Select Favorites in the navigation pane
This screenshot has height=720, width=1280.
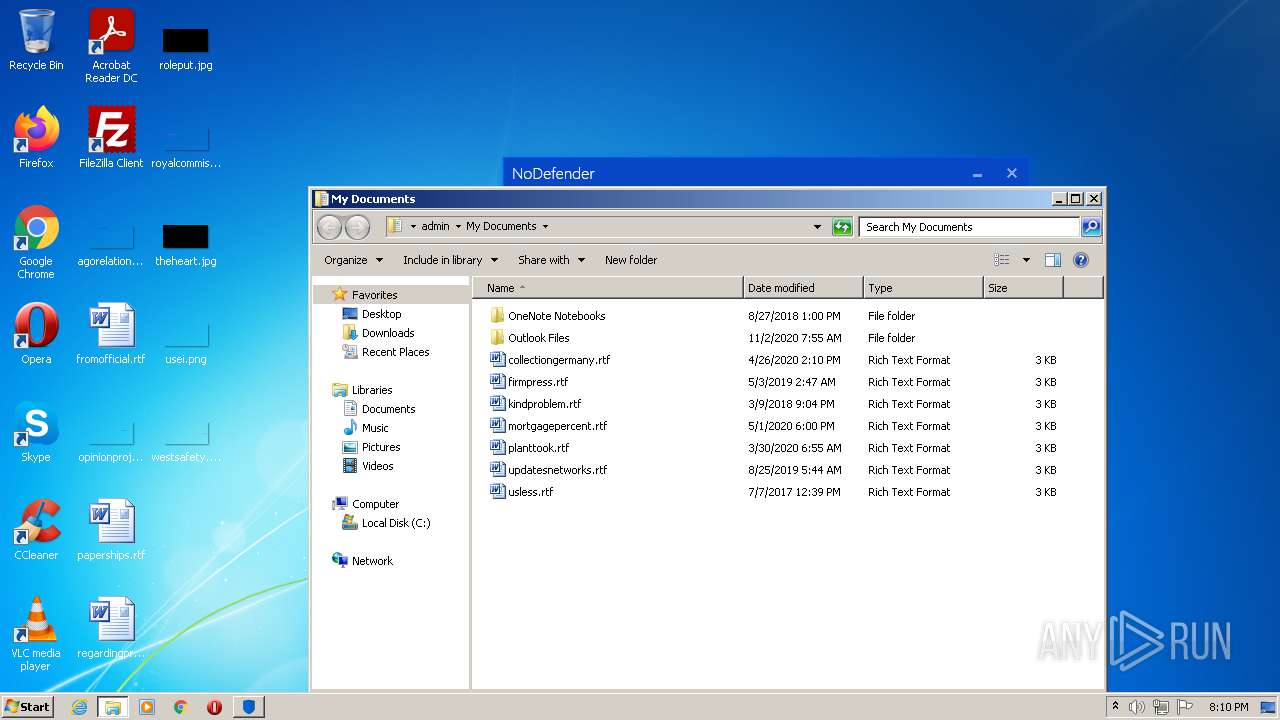pyautogui.click(x=374, y=295)
